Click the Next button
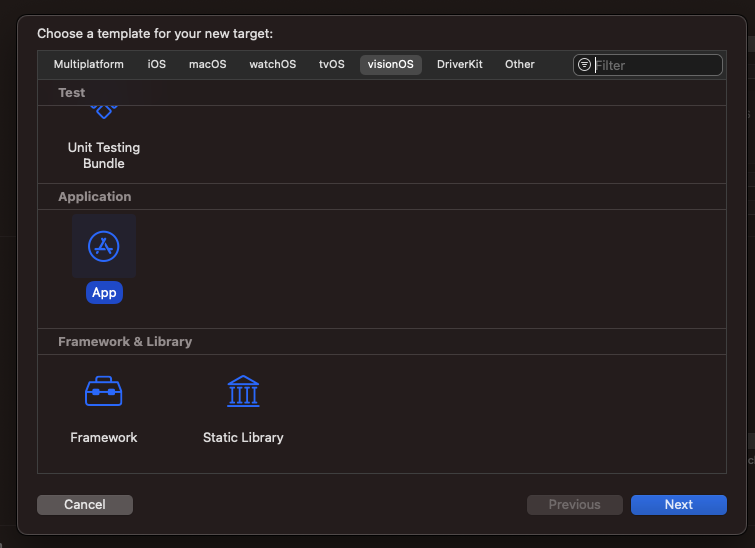The width and height of the screenshot is (755, 548). [678, 505]
